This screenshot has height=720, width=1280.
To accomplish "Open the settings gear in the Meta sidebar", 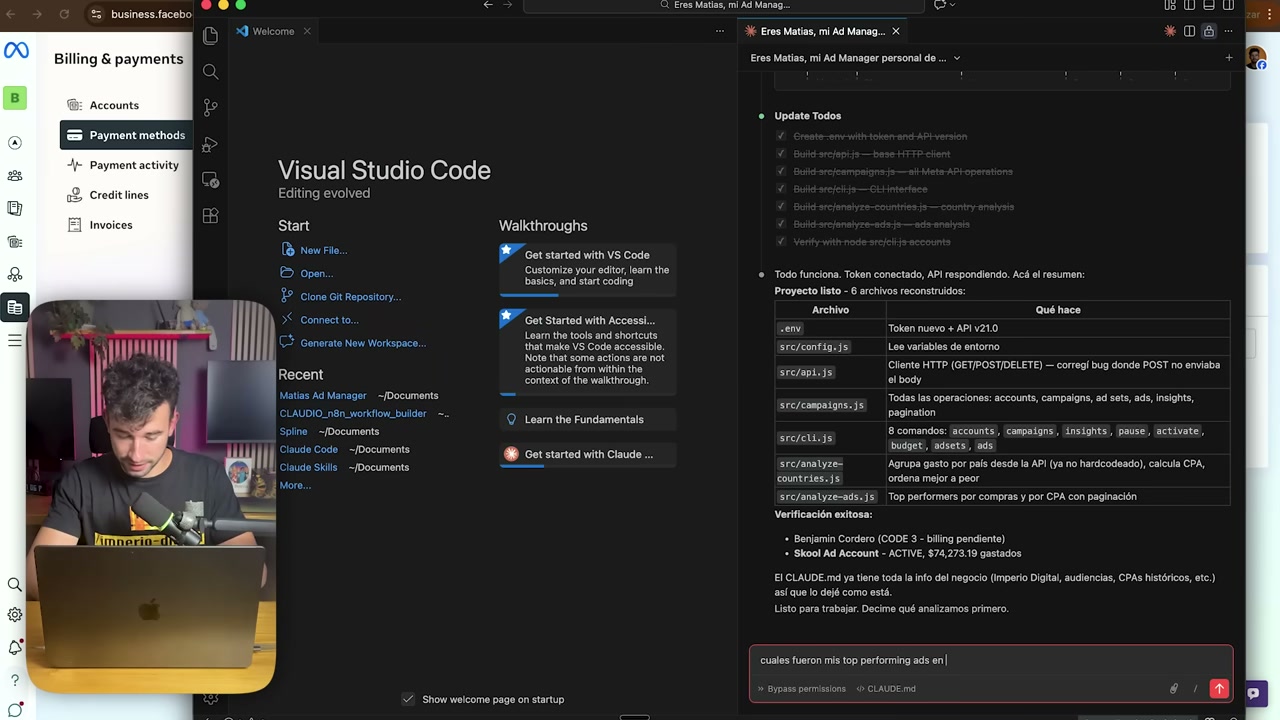I will click(15, 615).
